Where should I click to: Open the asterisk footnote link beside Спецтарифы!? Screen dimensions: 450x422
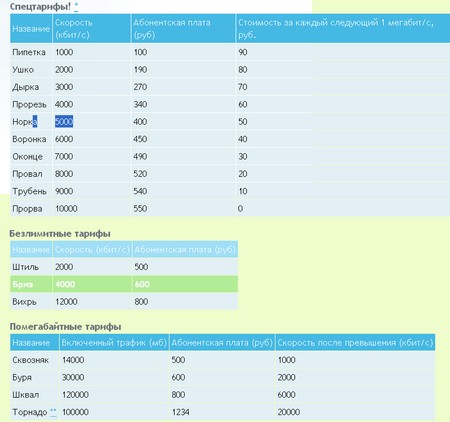(76, 6)
